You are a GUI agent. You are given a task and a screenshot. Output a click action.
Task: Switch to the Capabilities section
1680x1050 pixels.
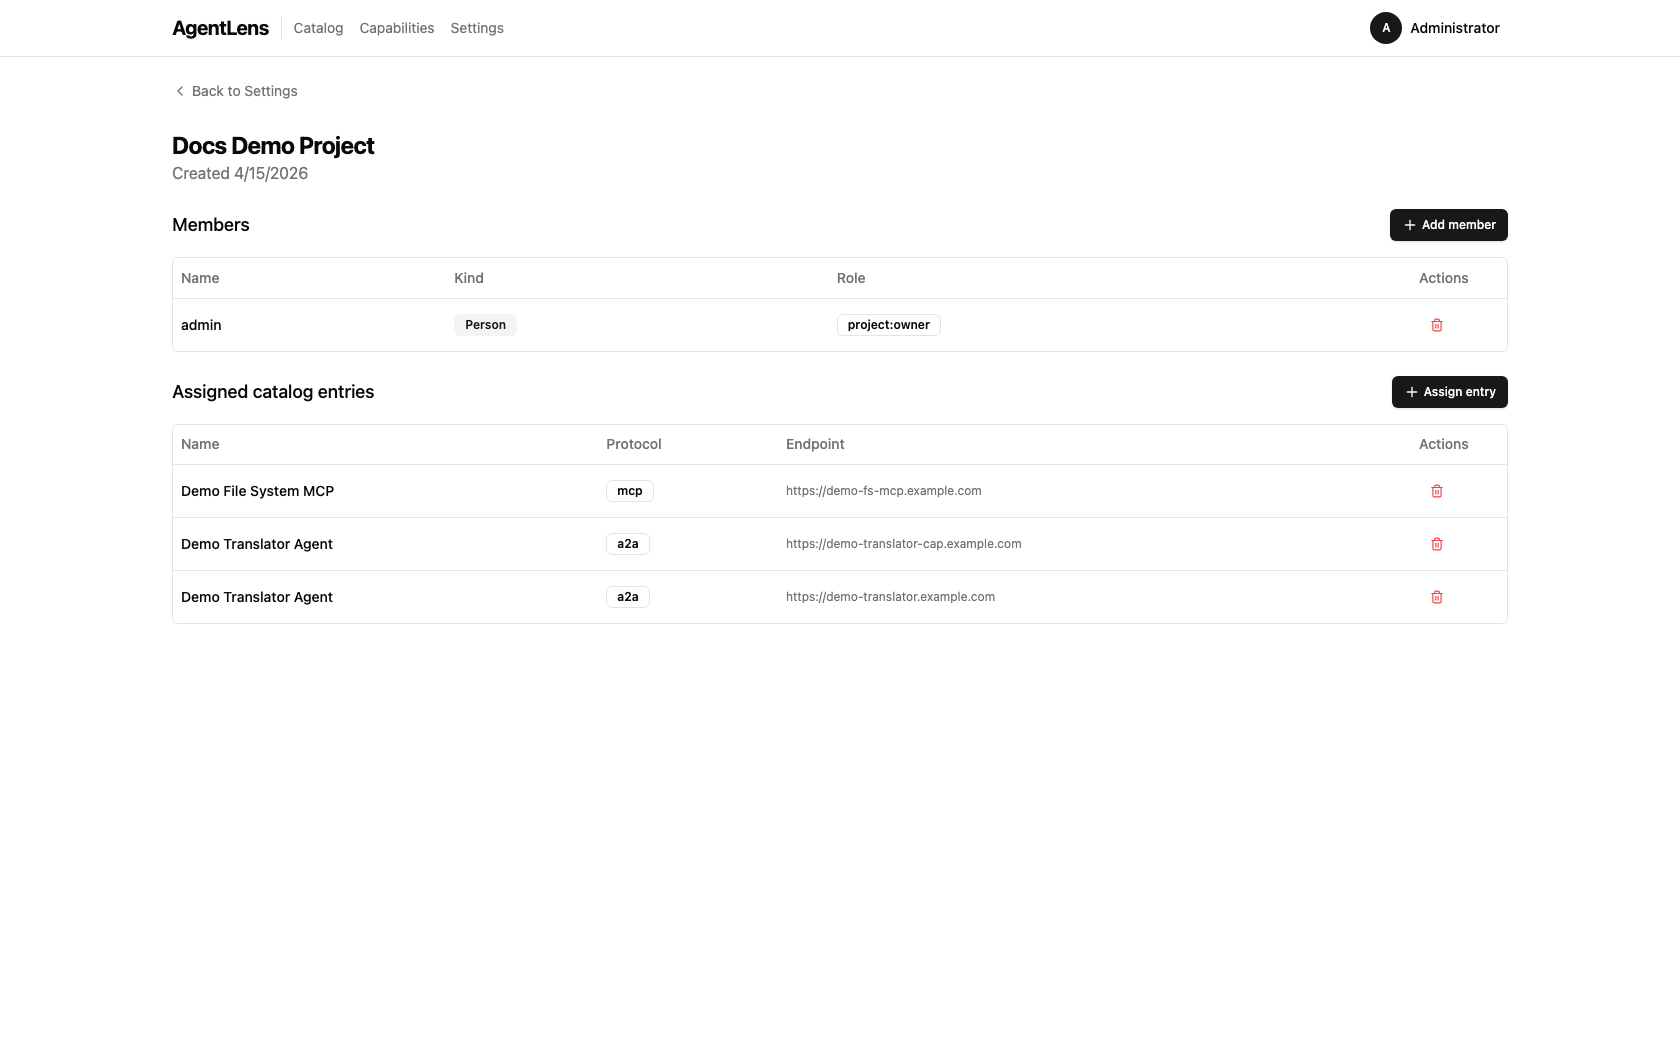point(396,28)
